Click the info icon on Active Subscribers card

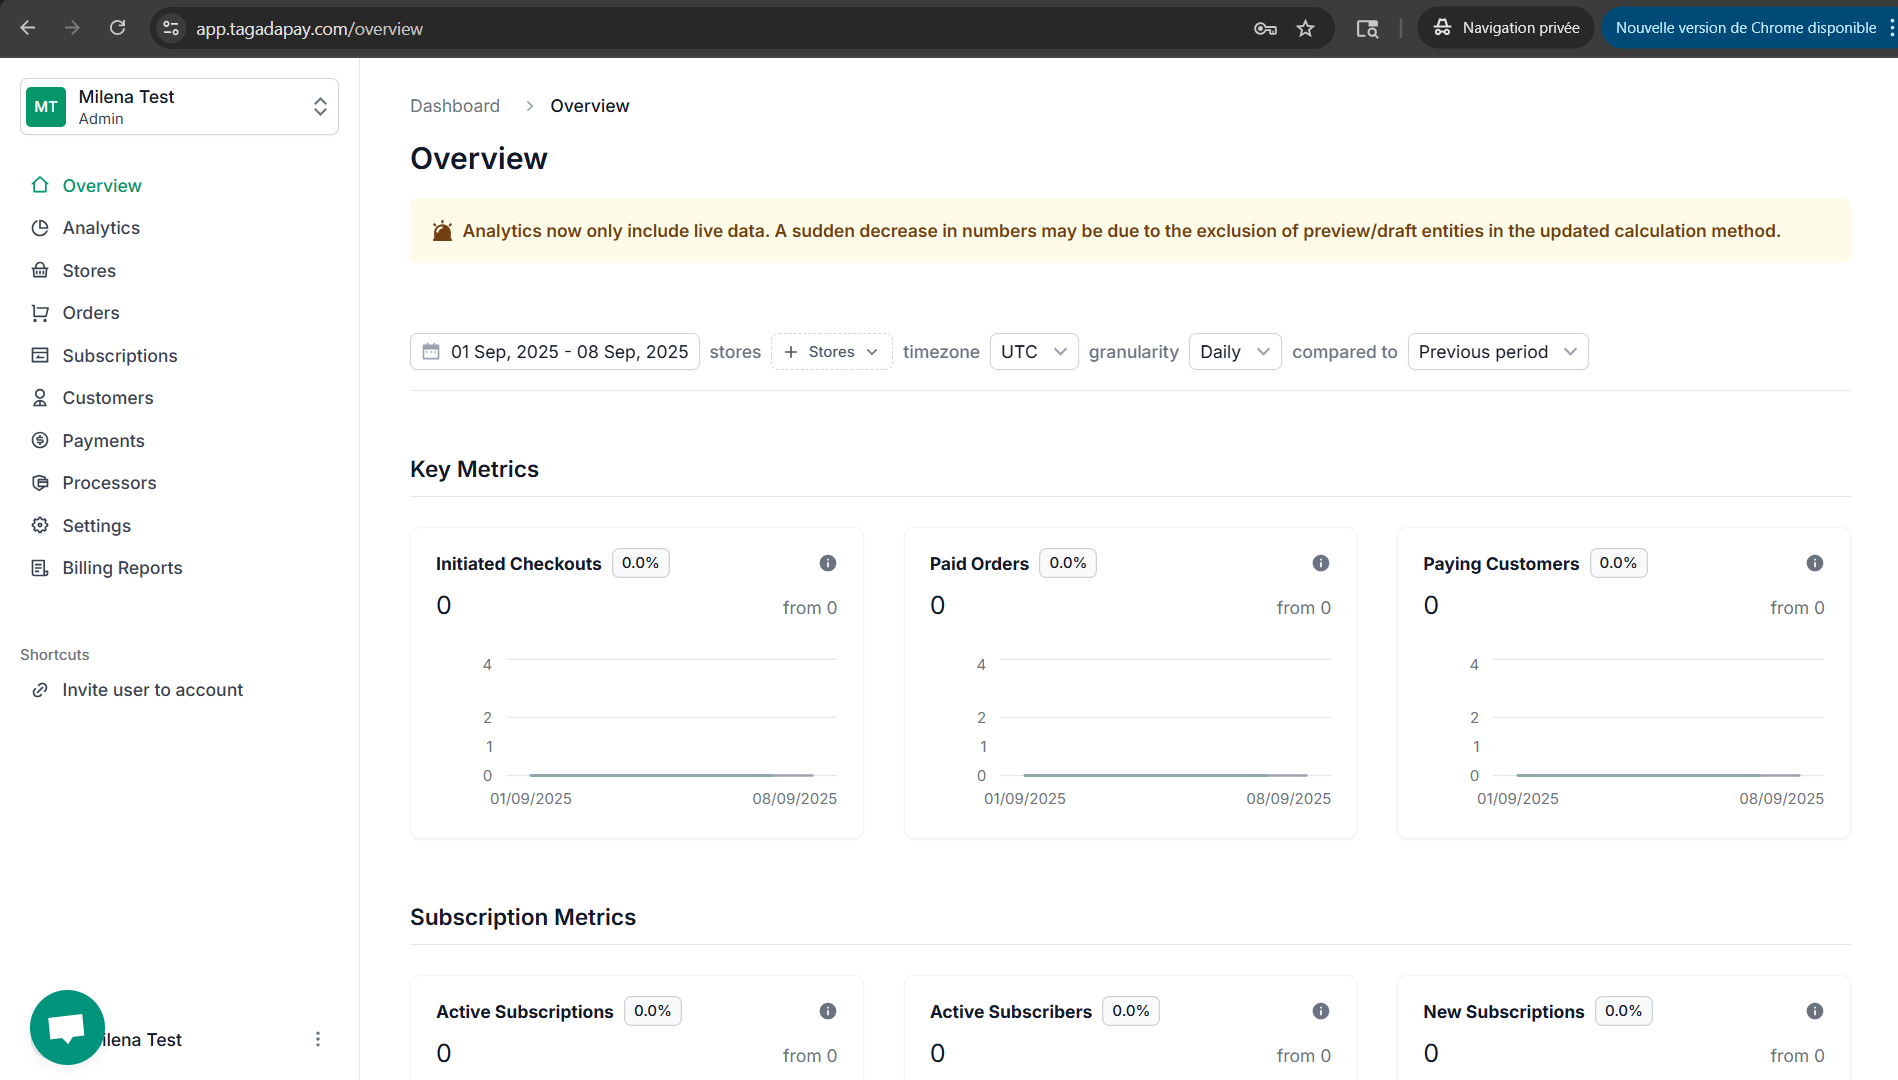pyautogui.click(x=1321, y=1011)
